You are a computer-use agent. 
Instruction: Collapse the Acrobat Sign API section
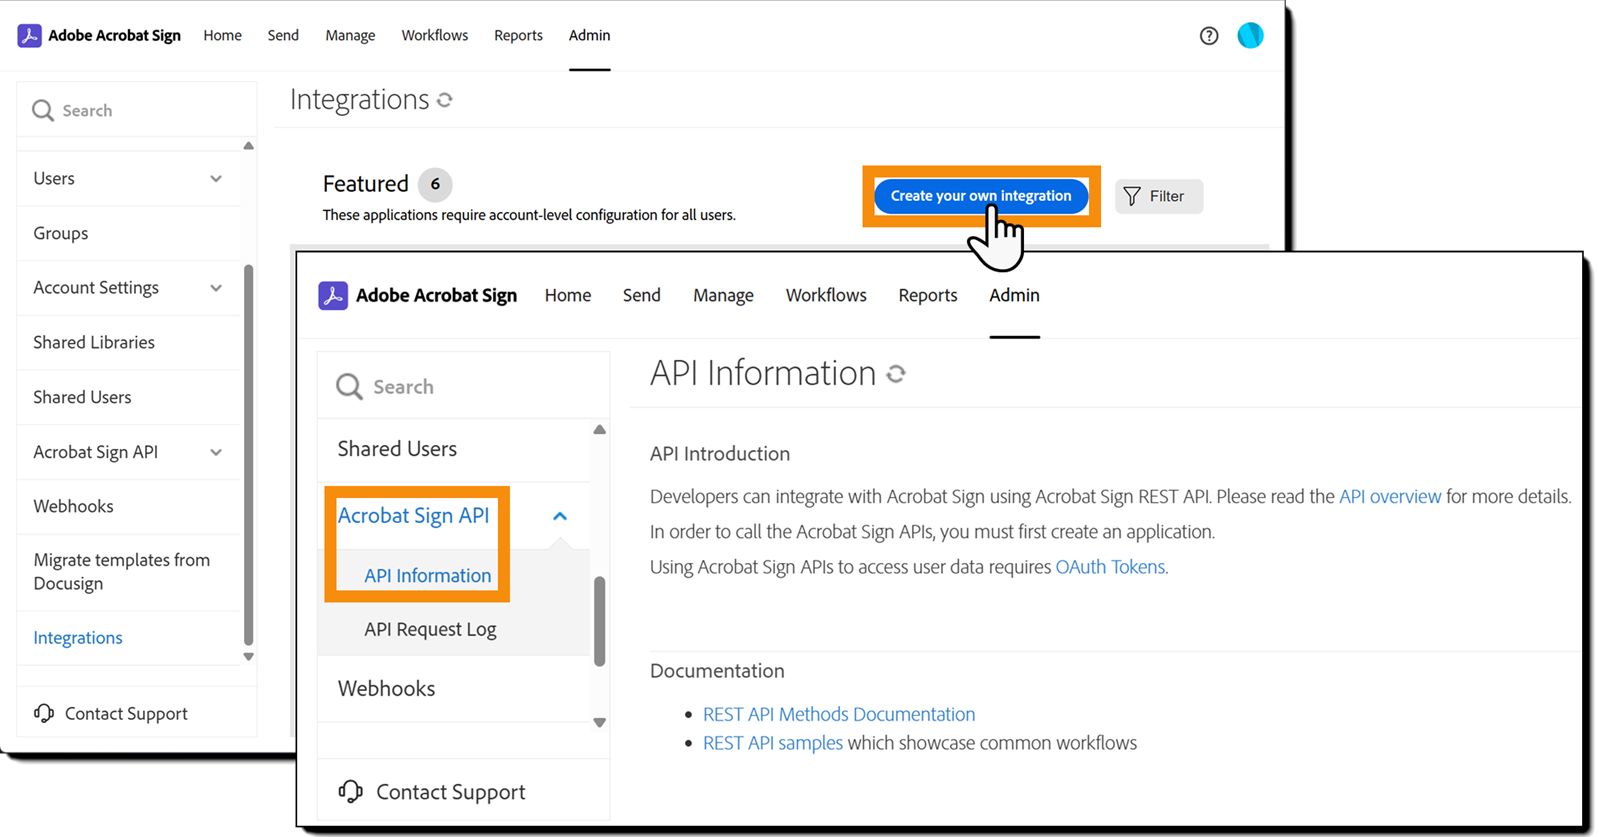pos(560,516)
